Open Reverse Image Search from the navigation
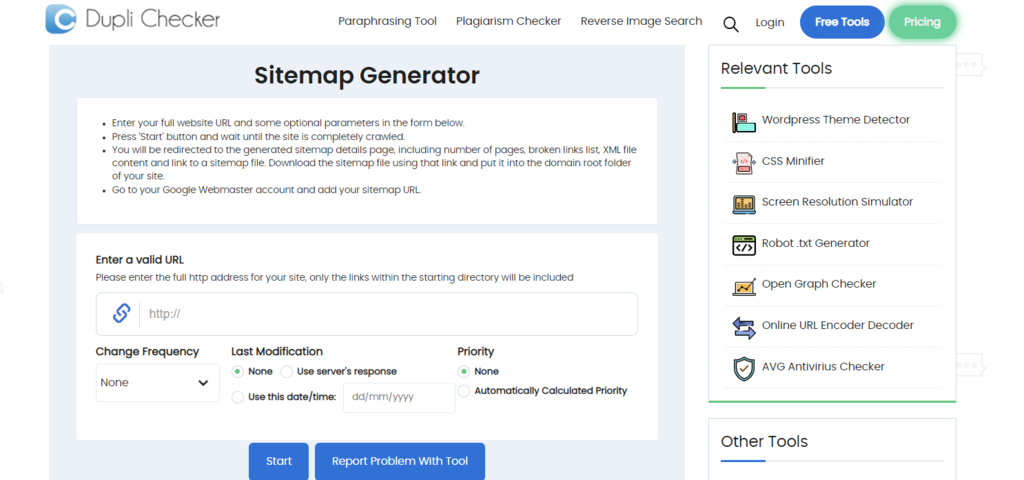Viewport: 1024px width, 480px height. (641, 22)
